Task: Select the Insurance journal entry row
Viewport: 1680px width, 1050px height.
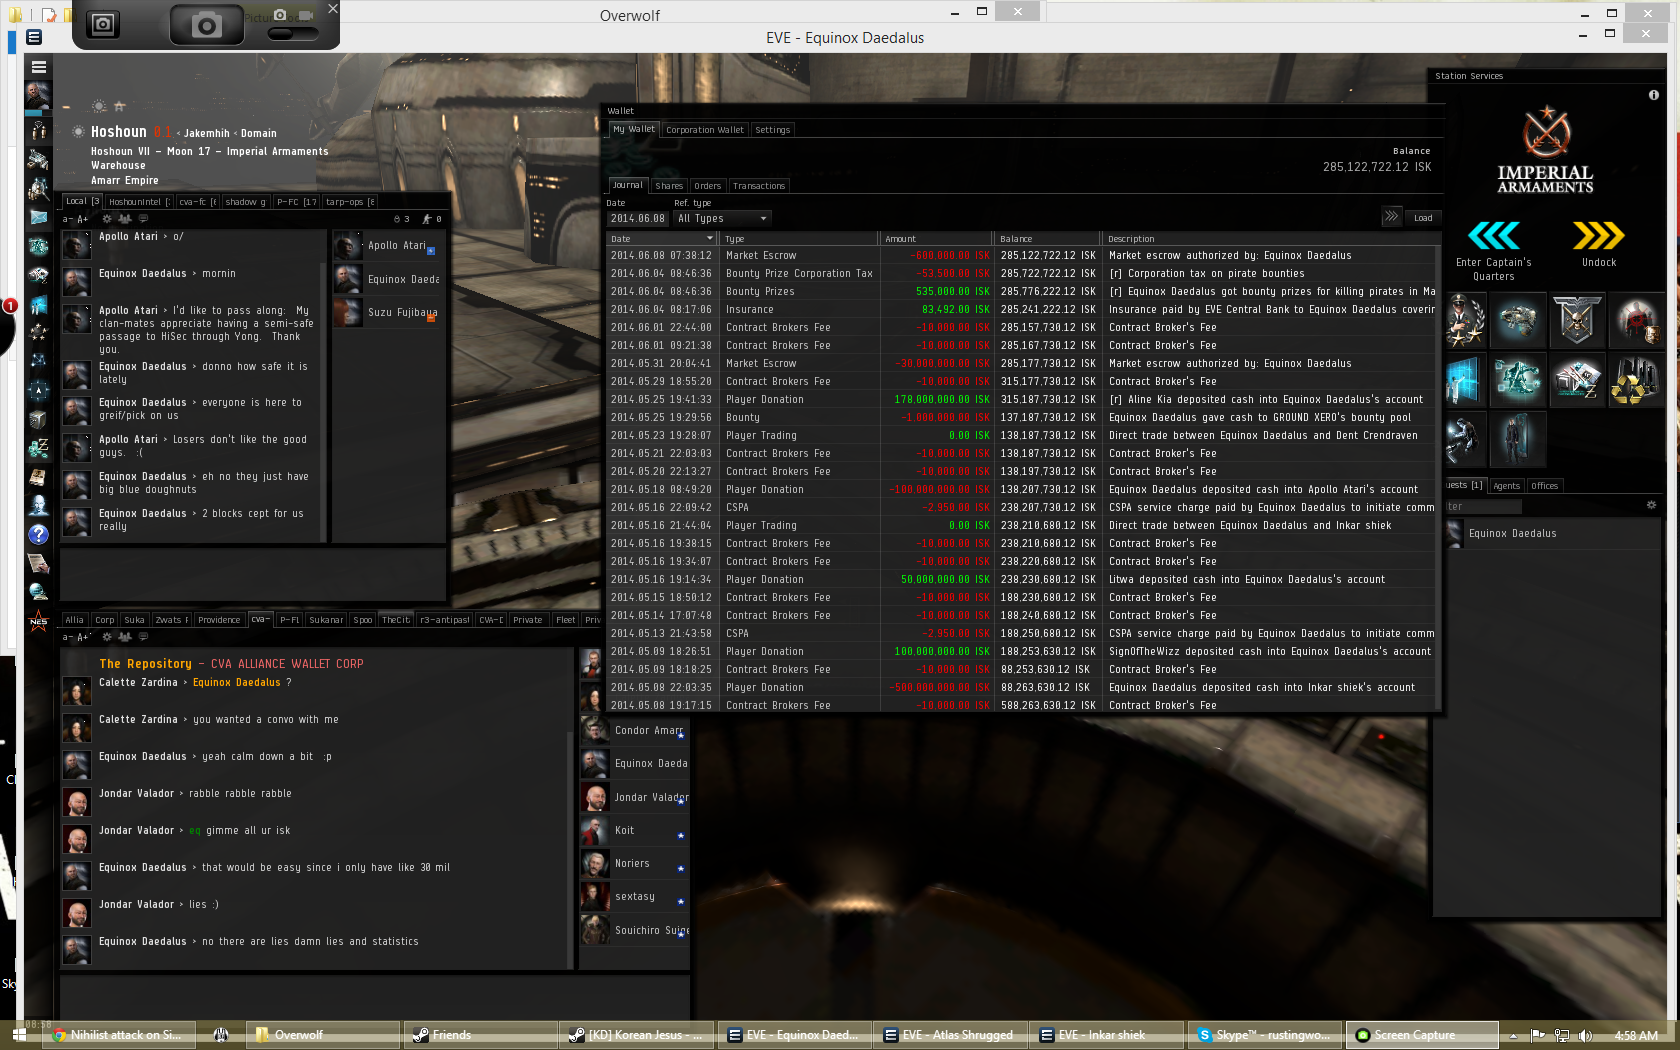Action: tap(1022, 310)
